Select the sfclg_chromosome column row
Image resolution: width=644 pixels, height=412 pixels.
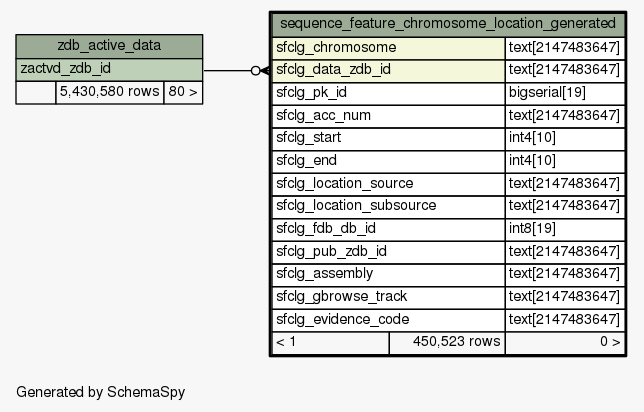pyautogui.click(x=448, y=48)
